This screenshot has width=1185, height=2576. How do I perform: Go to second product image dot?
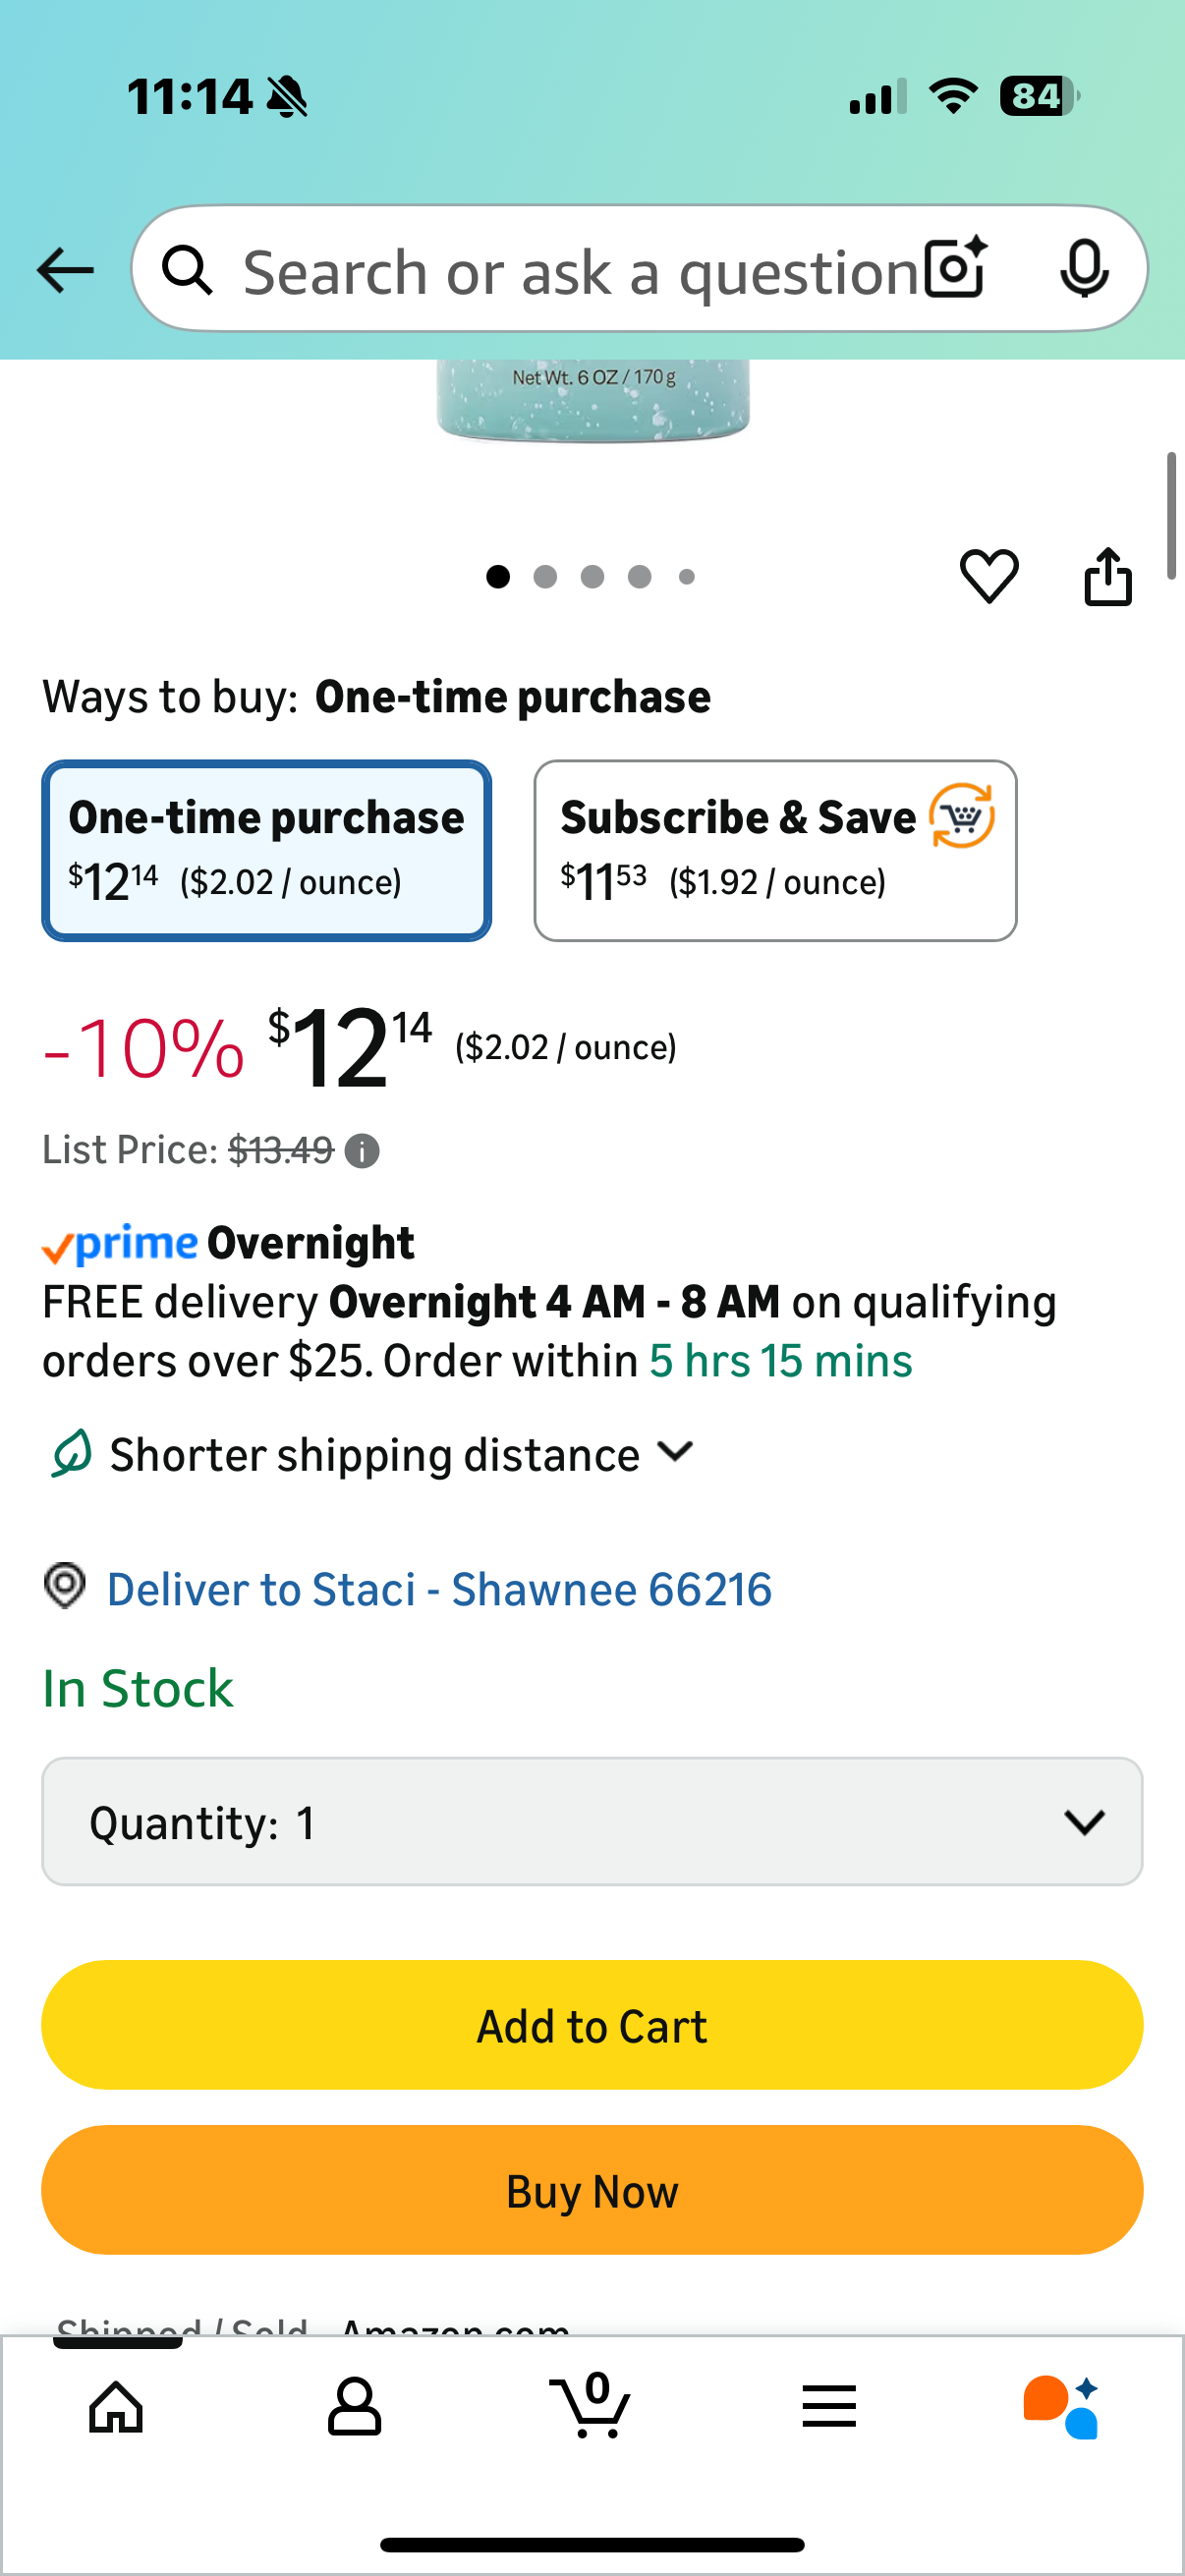[545, 577]
